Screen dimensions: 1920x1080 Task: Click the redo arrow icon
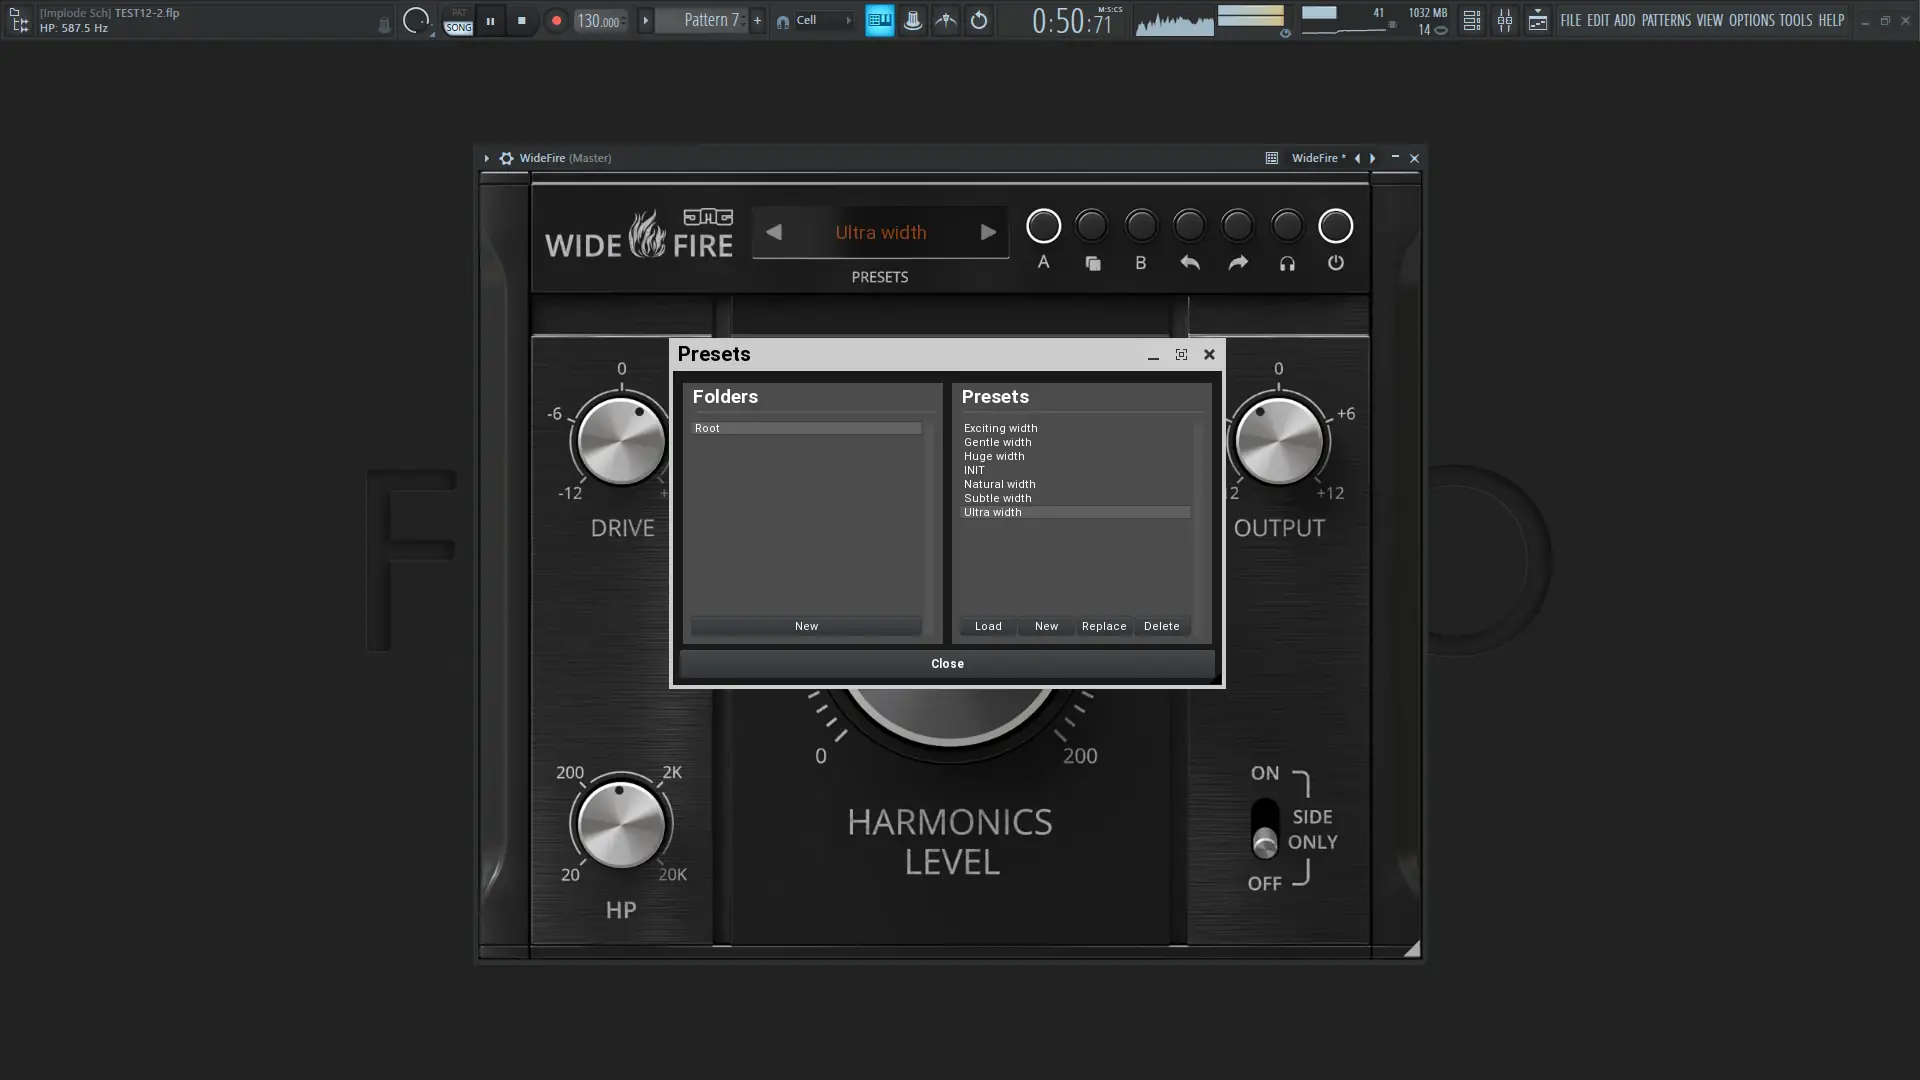tap(1238, 263)
